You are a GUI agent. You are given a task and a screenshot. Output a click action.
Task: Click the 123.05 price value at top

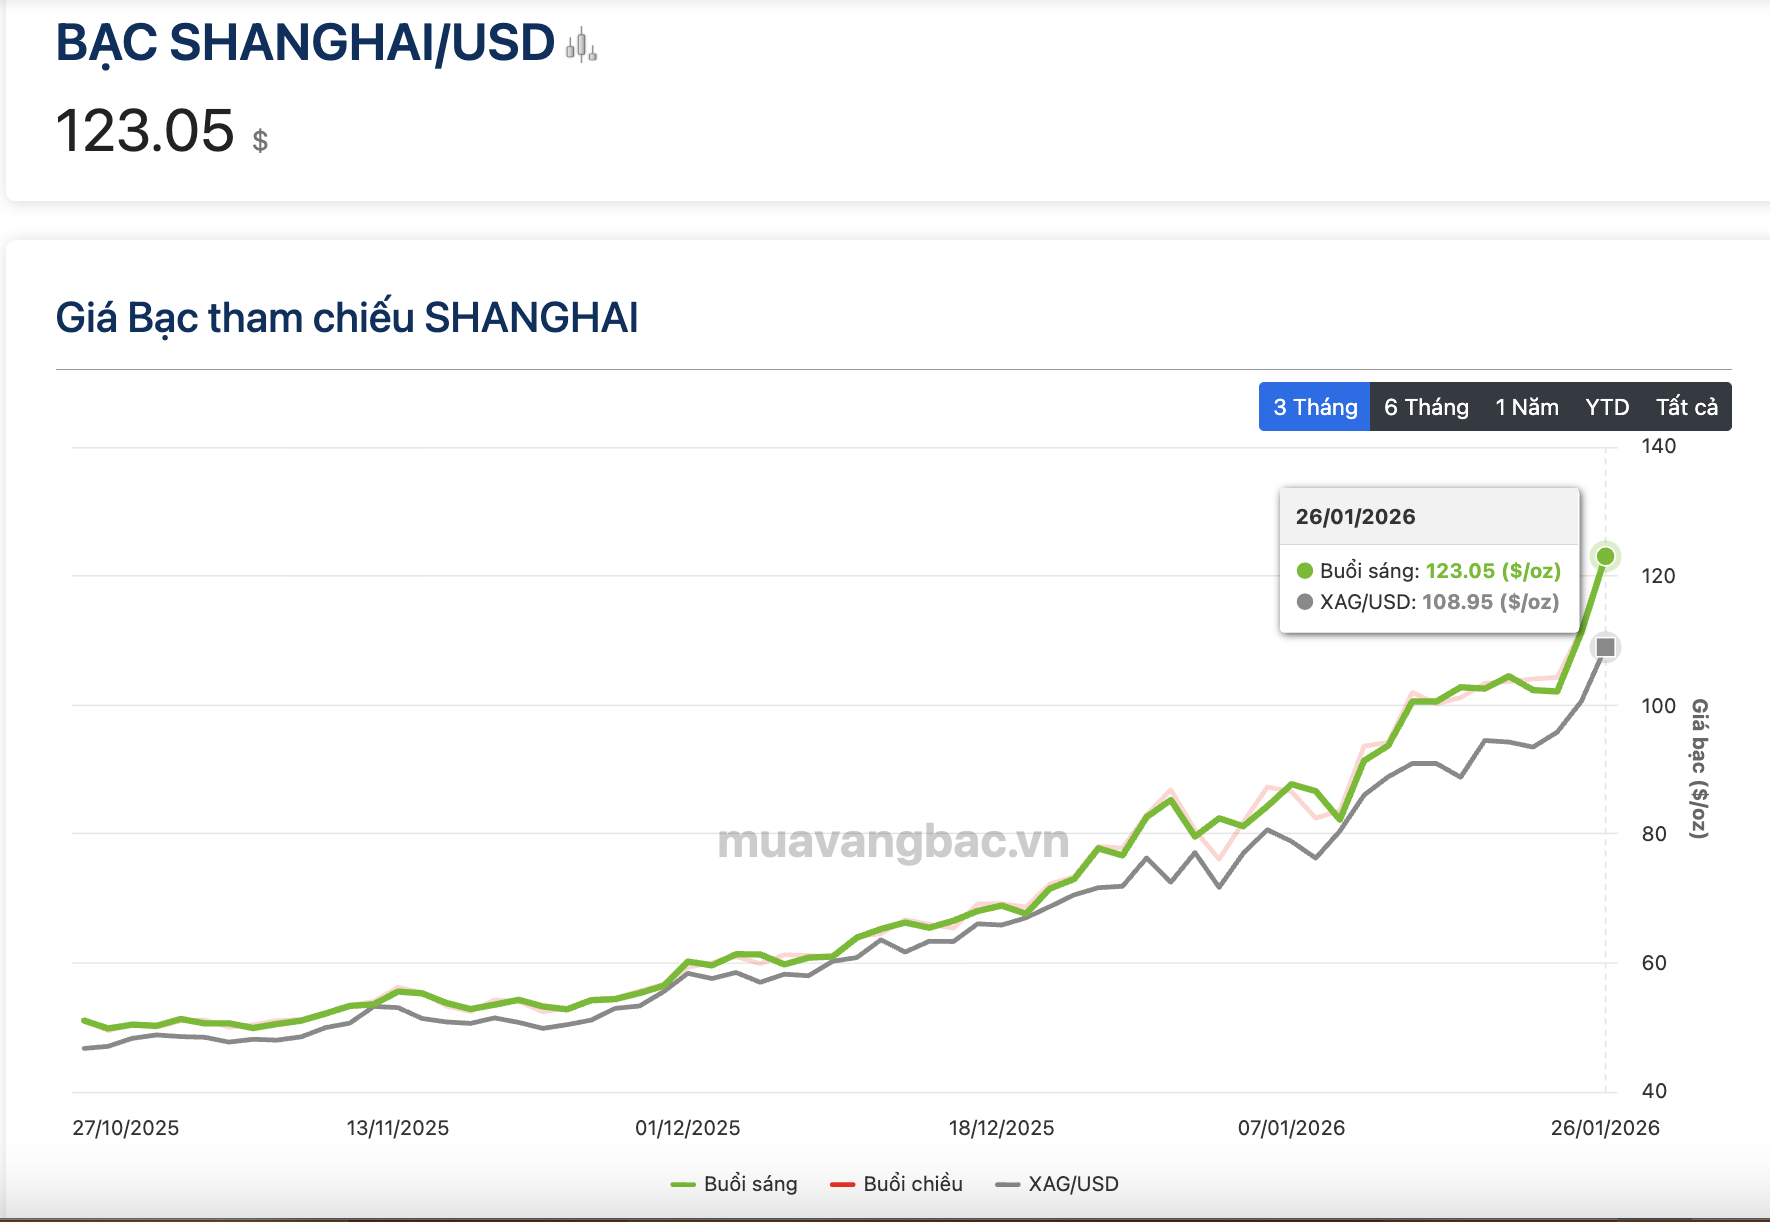pyautogui.click(x=145, y=131)
